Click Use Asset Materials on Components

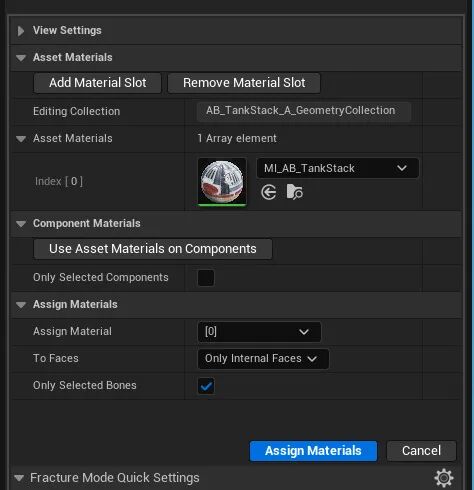(x=153, y=249)
